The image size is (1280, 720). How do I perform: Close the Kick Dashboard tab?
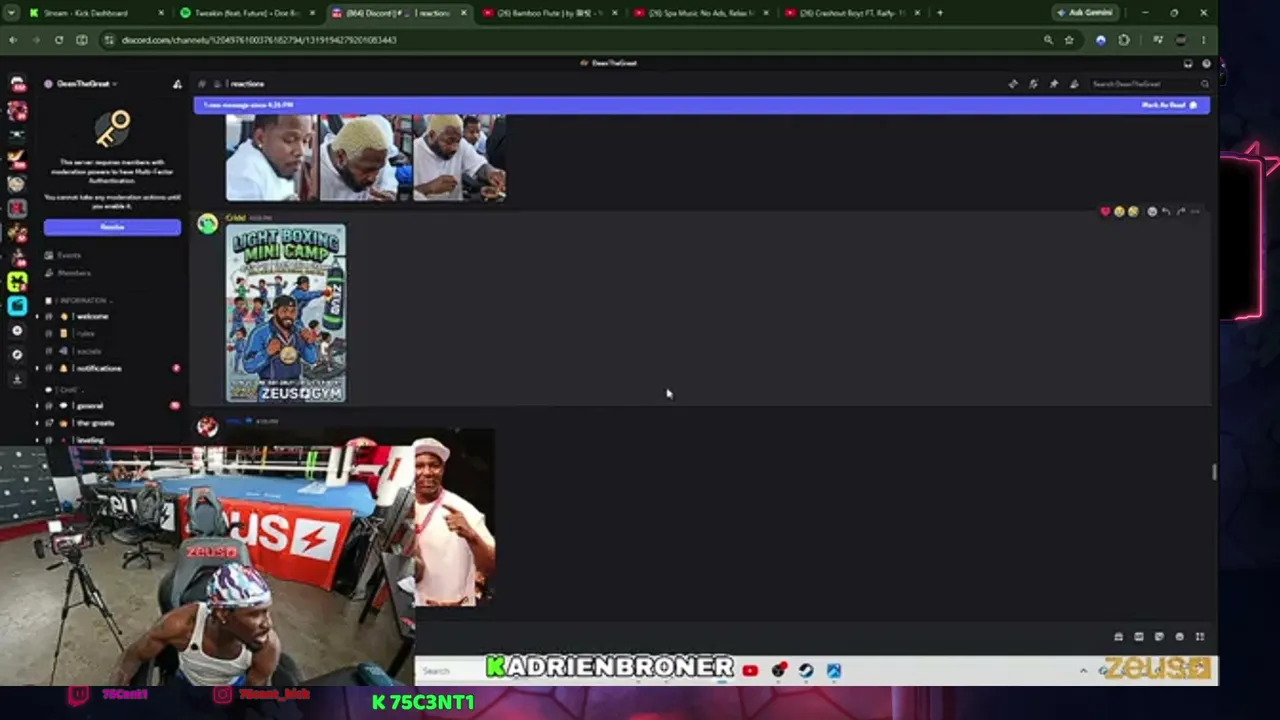point(161,13)
